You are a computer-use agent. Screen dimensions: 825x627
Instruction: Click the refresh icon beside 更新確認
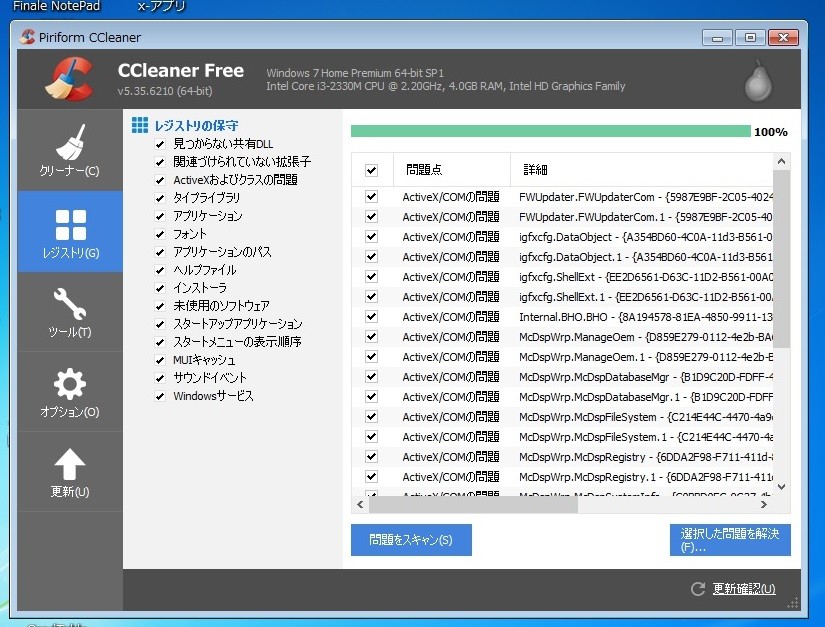point(698,589)
